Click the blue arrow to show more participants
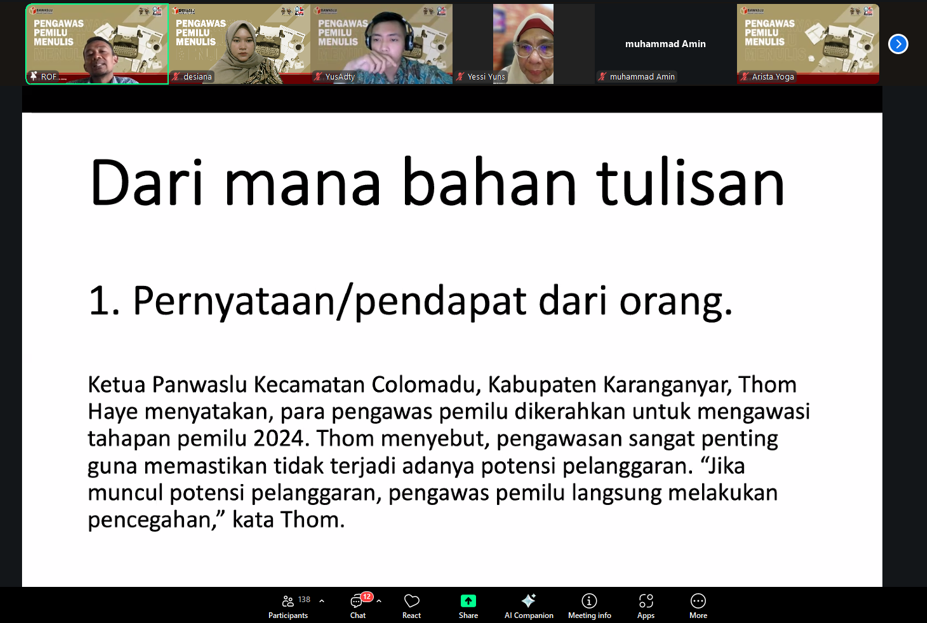927x623 pixels. (x=897, y=43)
